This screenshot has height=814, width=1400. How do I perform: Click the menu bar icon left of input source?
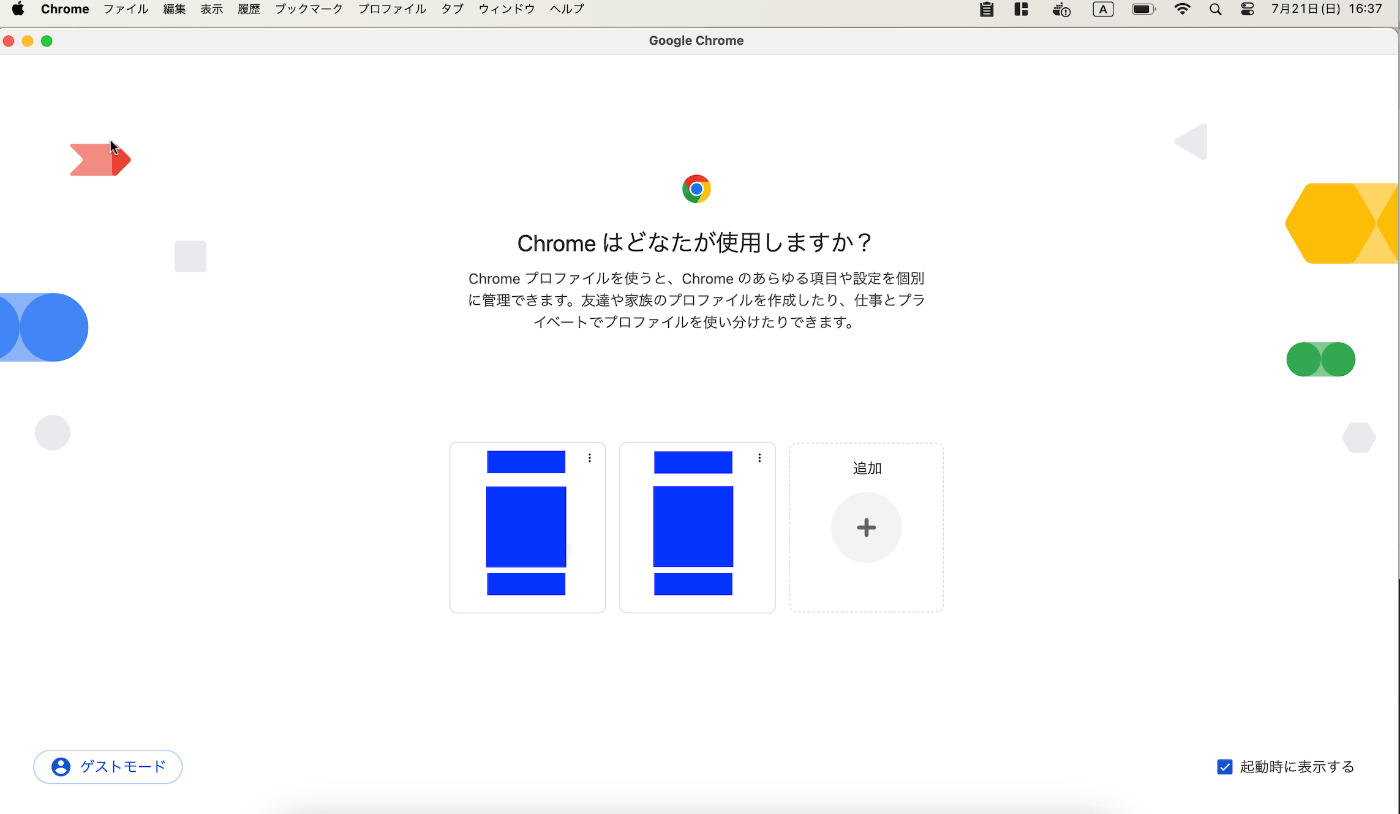click(1062, 9)
